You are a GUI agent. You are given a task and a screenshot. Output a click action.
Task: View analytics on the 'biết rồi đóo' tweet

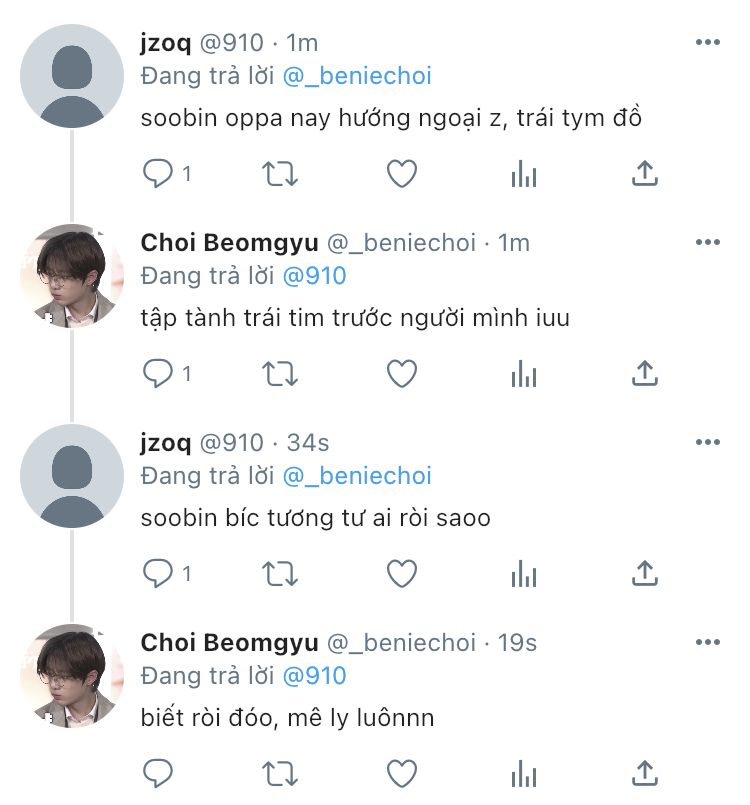523,774
